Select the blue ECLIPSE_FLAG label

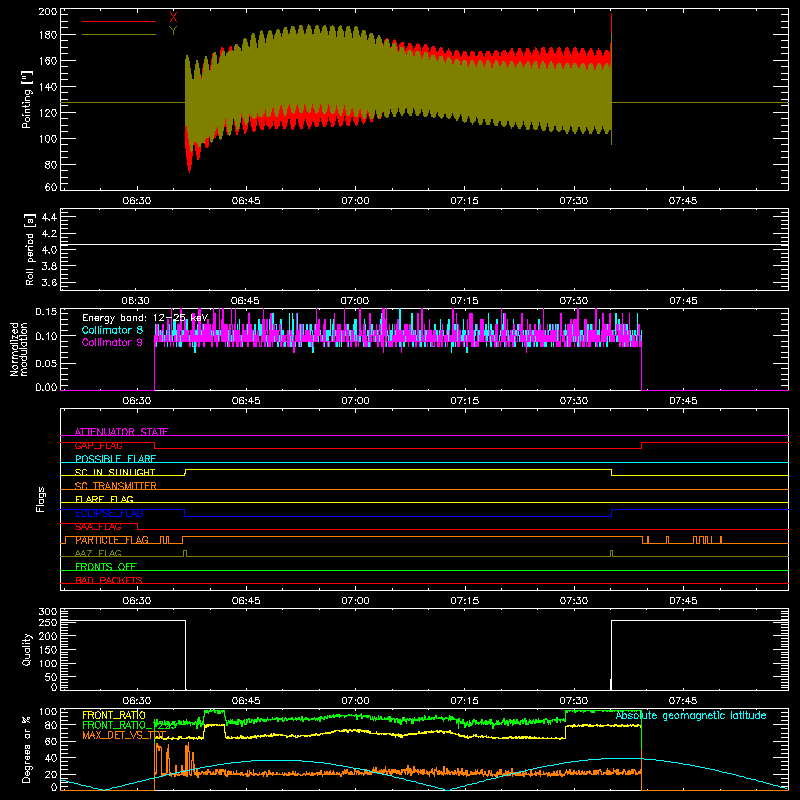[x=109, y=513]
